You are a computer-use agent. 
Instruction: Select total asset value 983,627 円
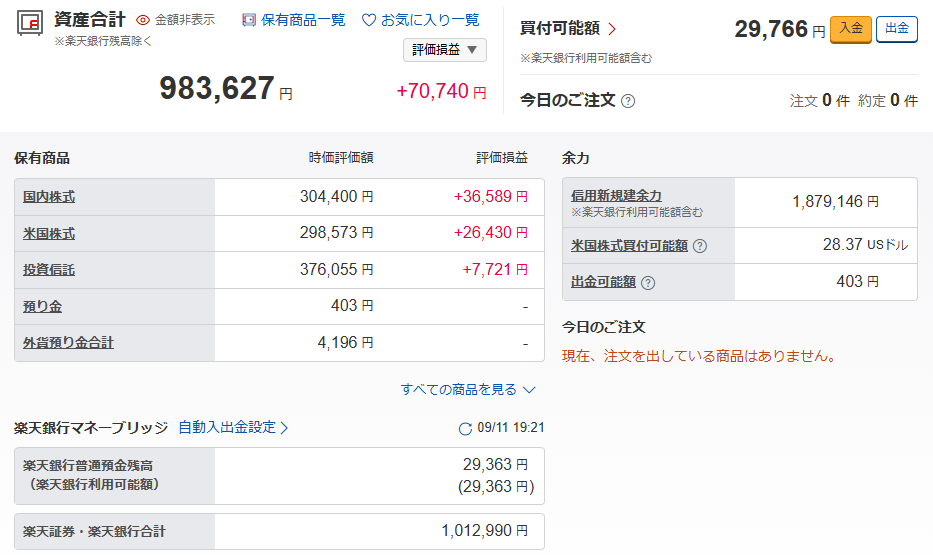[226, 88]
